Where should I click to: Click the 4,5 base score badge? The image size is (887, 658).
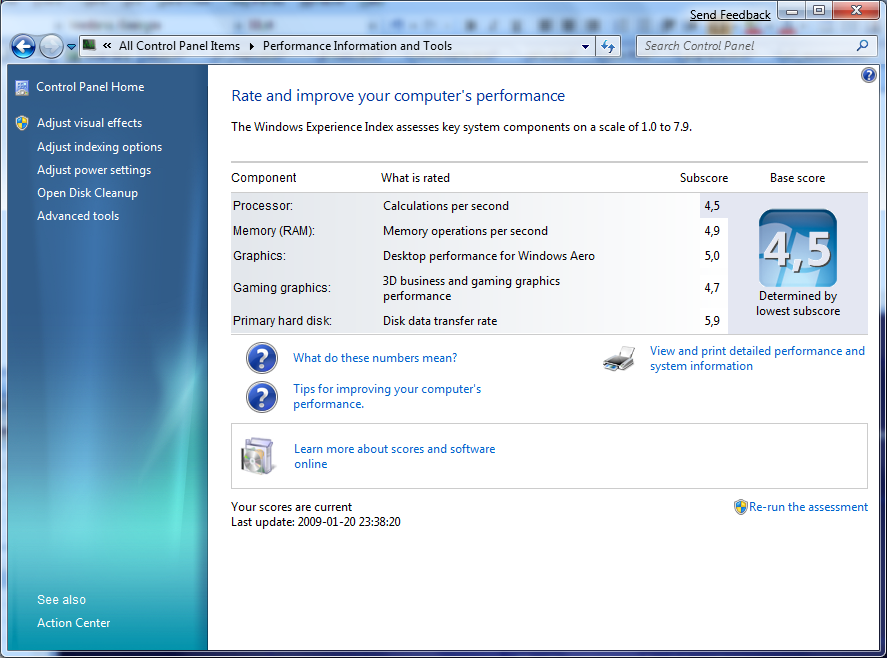[798, 248]
